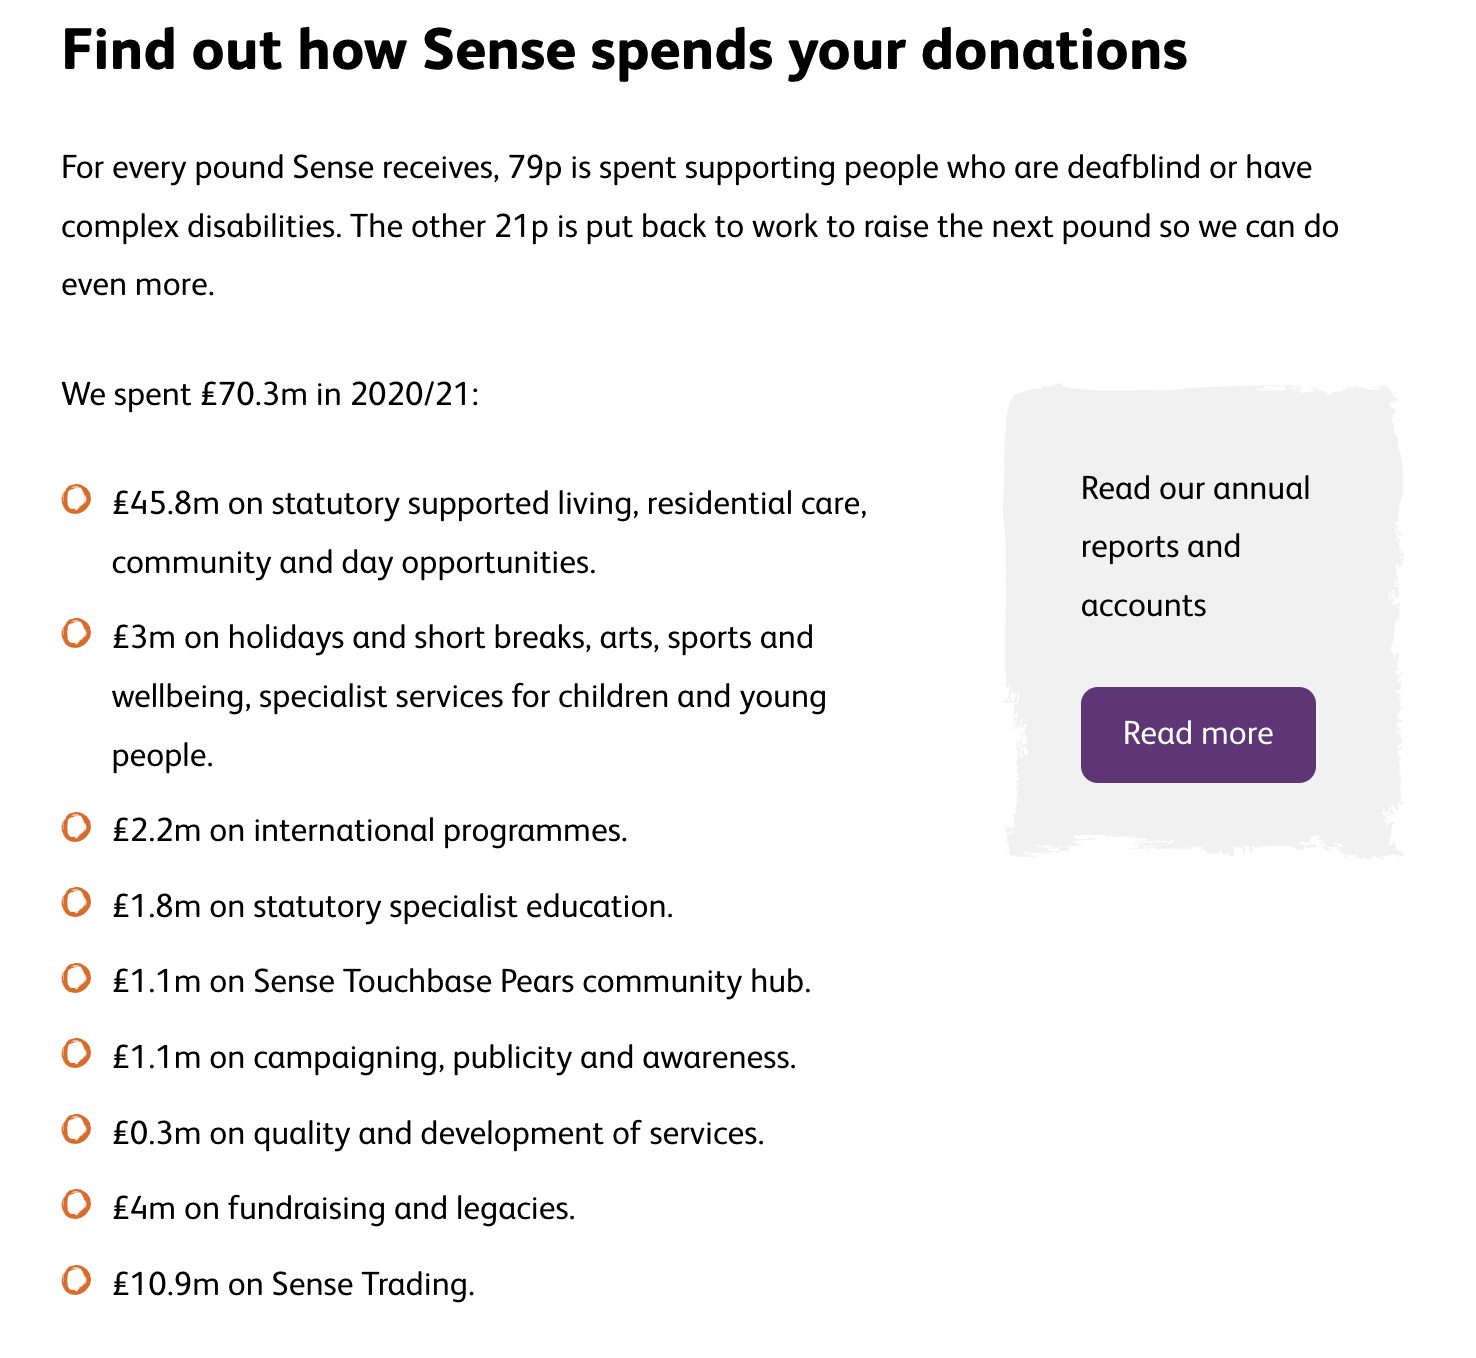Click the £4m fundraising and legacies text
1476x1358 pixels.
pyautogui.click(x=345, y=1207)
